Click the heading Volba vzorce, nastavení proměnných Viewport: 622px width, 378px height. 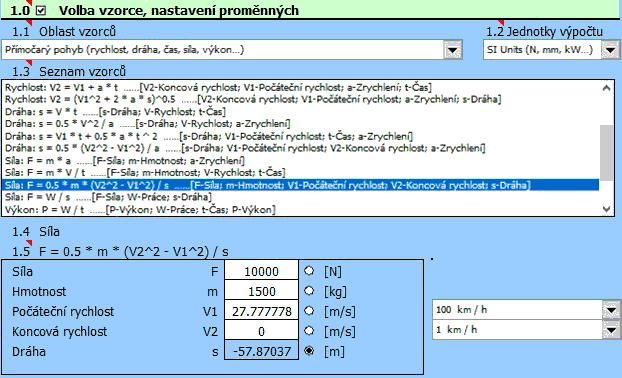pyautogui.click(x=179, y=10)
